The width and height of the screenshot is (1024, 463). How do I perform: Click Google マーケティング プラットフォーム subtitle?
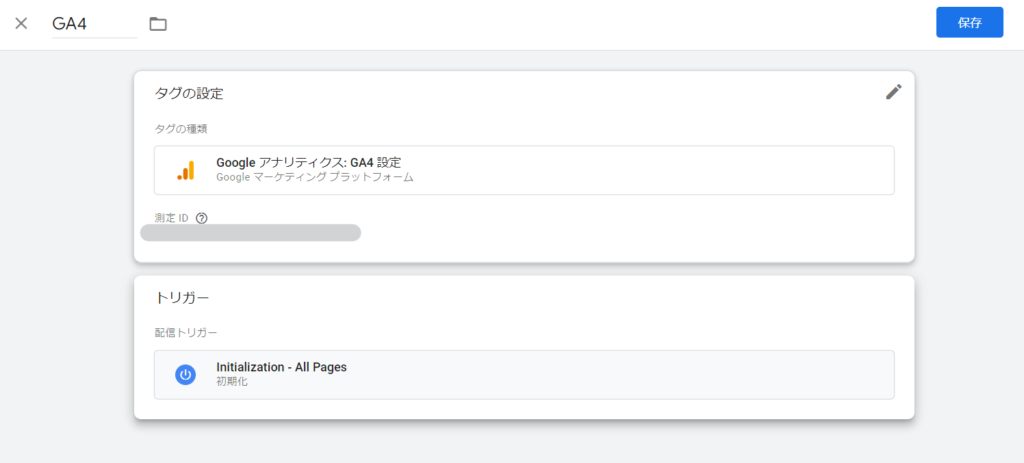[315, 177]
